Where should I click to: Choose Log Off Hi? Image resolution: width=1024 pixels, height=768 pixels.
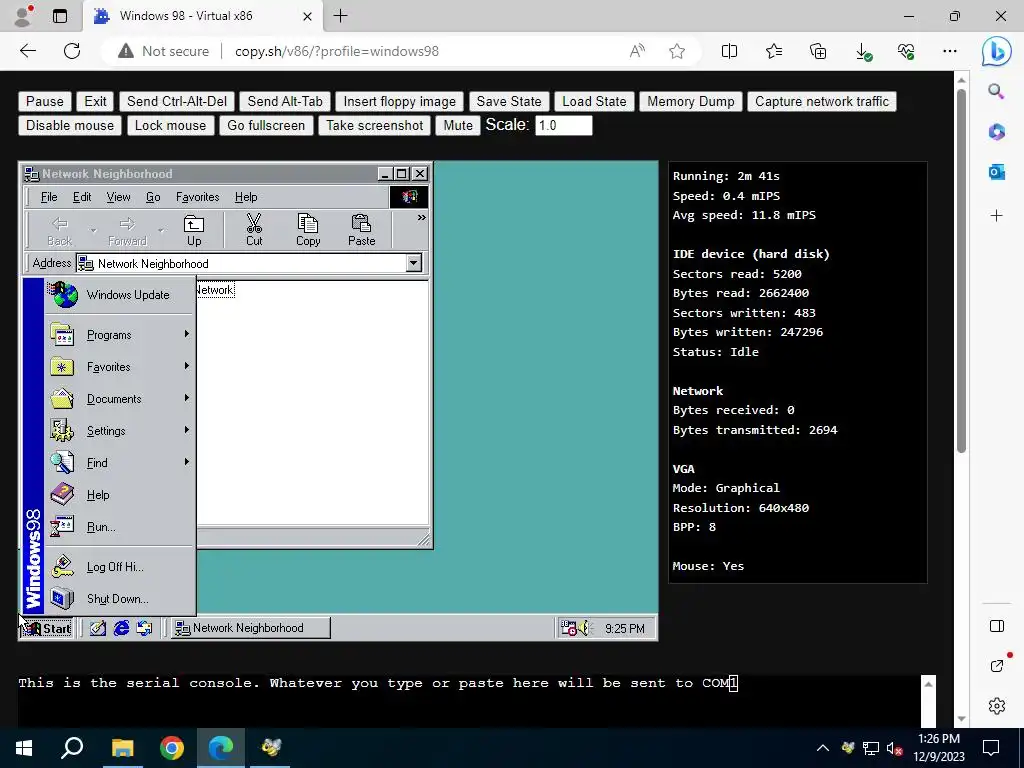(x=120, y=566)
